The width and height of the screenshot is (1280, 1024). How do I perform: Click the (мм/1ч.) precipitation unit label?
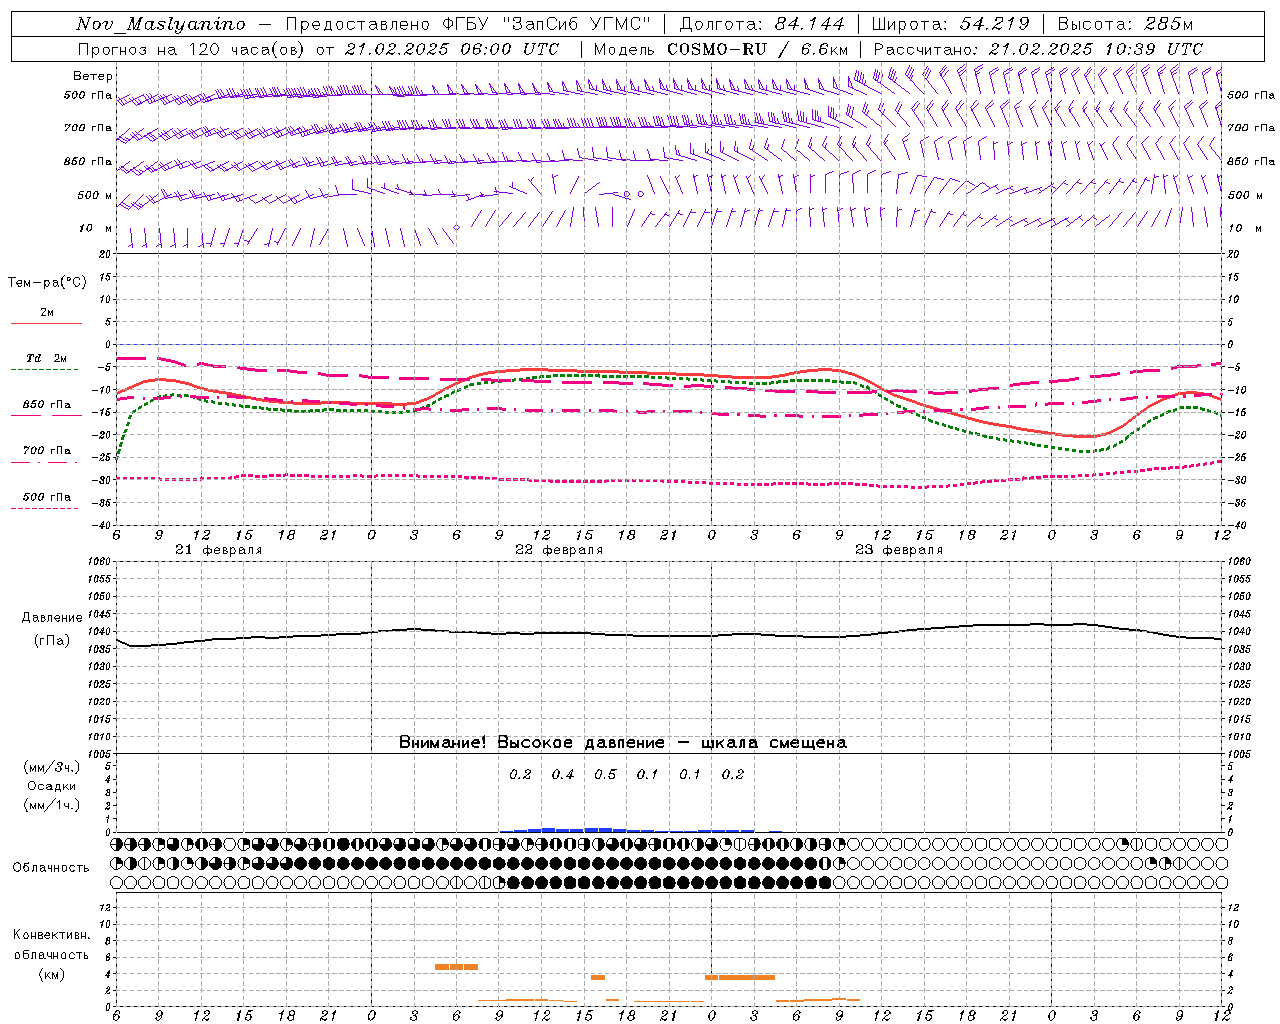pos(52,805)
